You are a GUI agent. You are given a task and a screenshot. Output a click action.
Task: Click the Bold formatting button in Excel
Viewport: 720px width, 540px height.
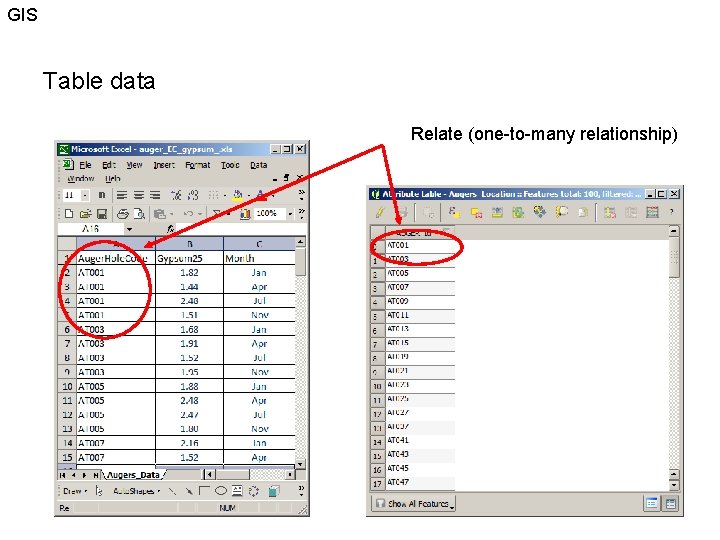(101, 195)
